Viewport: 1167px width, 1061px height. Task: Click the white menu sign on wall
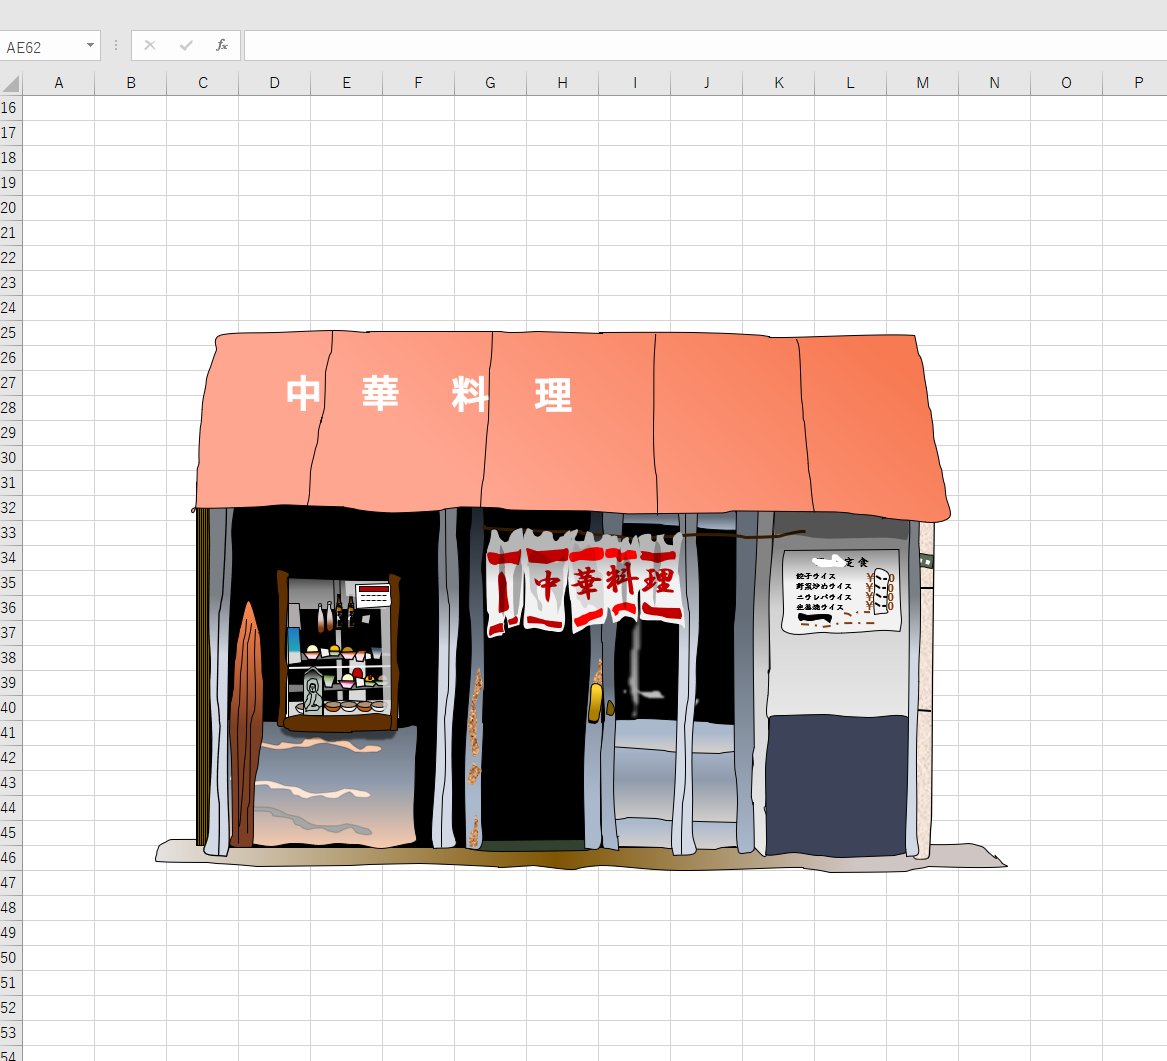pos(841,591)
